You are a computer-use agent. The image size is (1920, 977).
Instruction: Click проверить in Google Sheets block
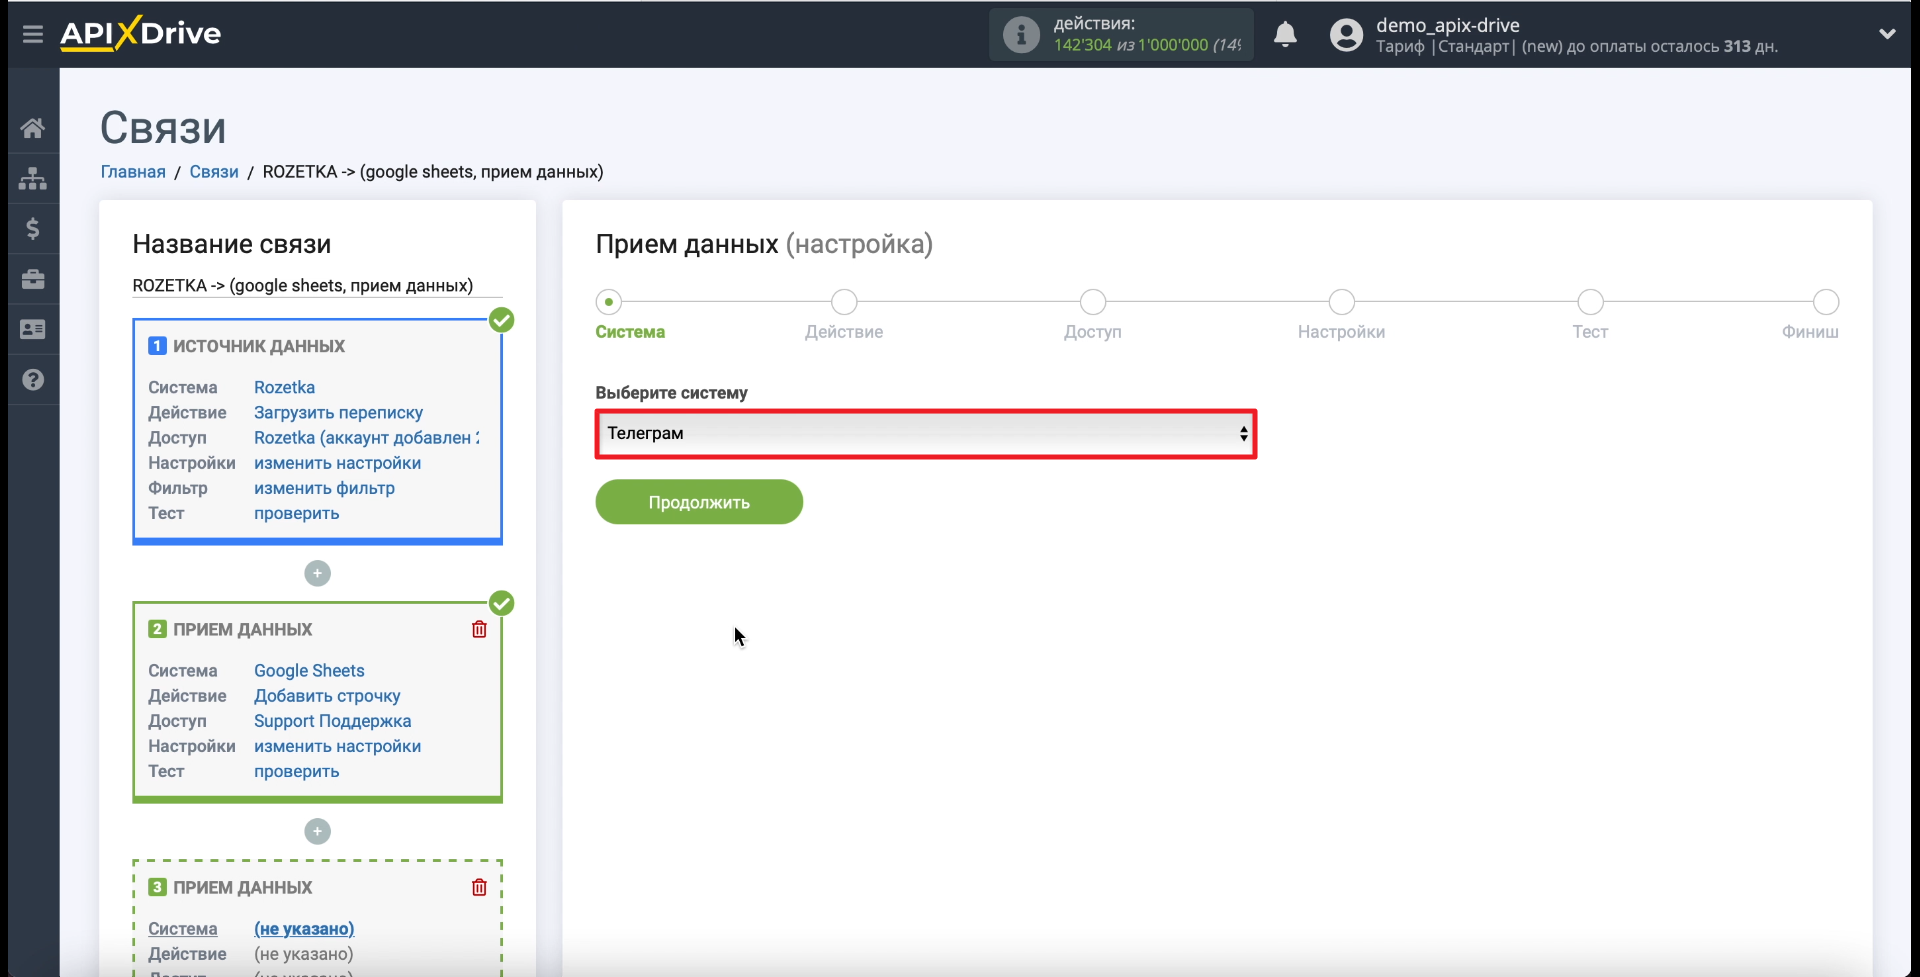click(x=296, y=771)
